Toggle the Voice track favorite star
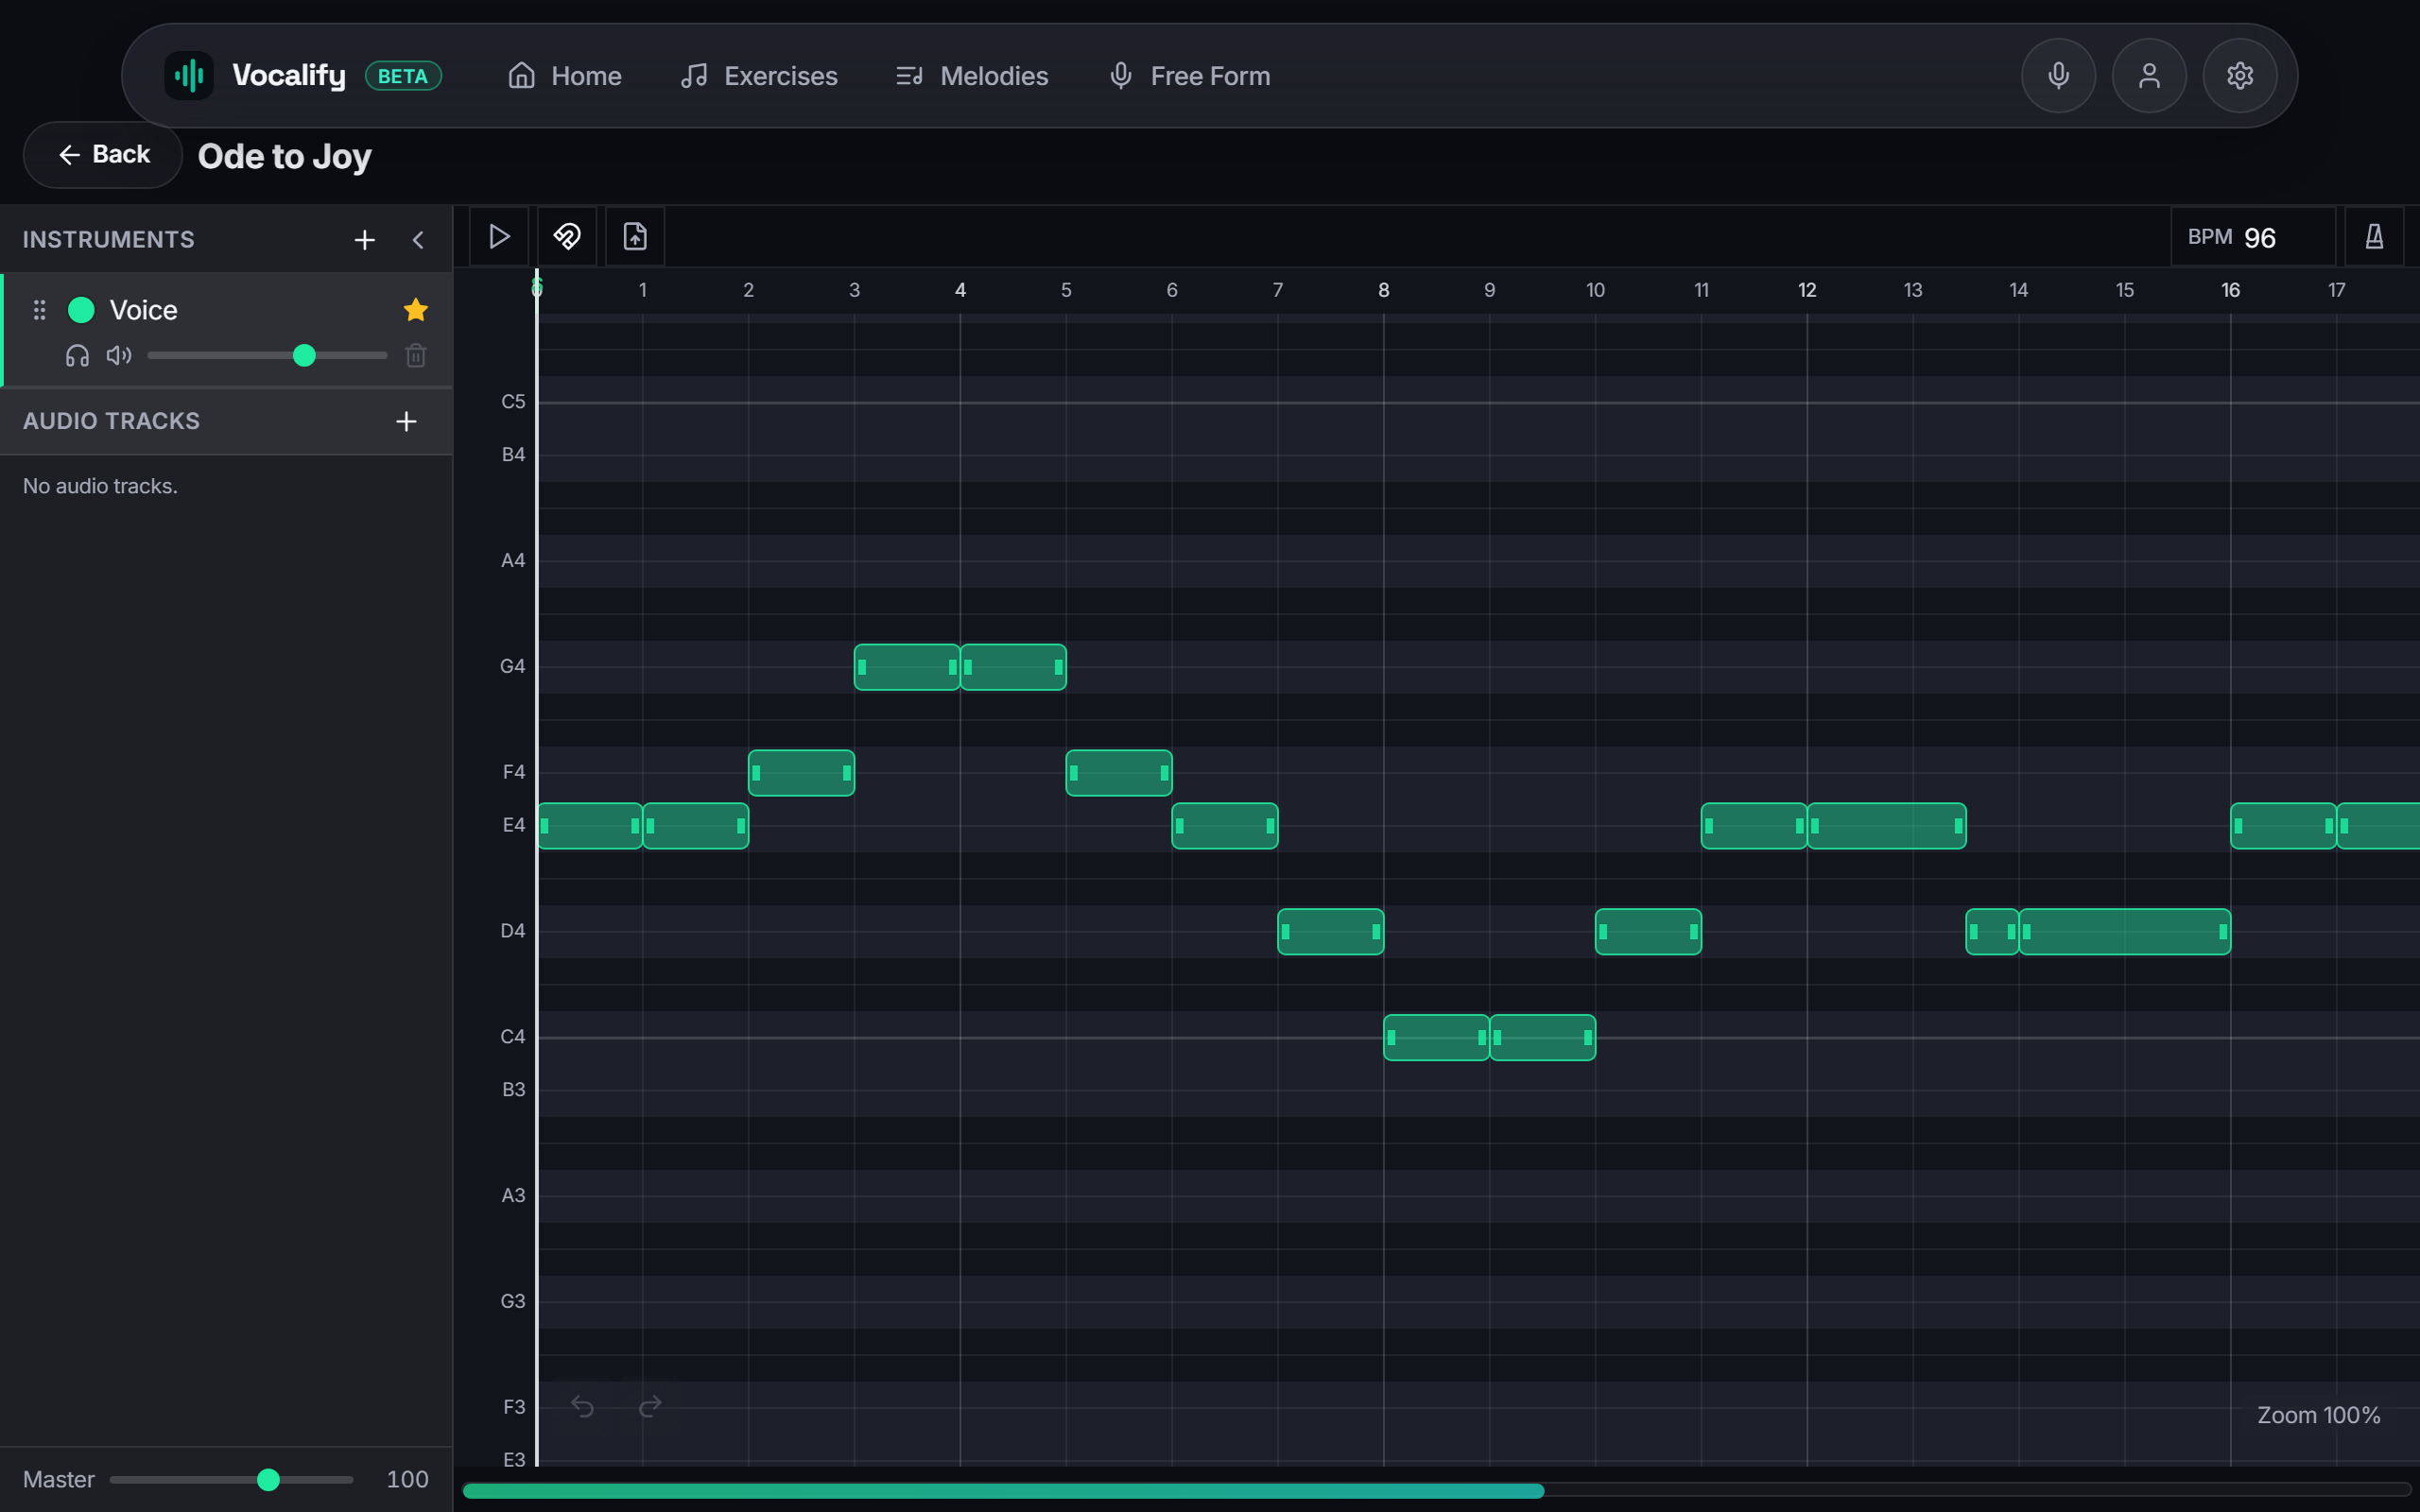The image size is (2420, 1512). click(x=416, y=310)
